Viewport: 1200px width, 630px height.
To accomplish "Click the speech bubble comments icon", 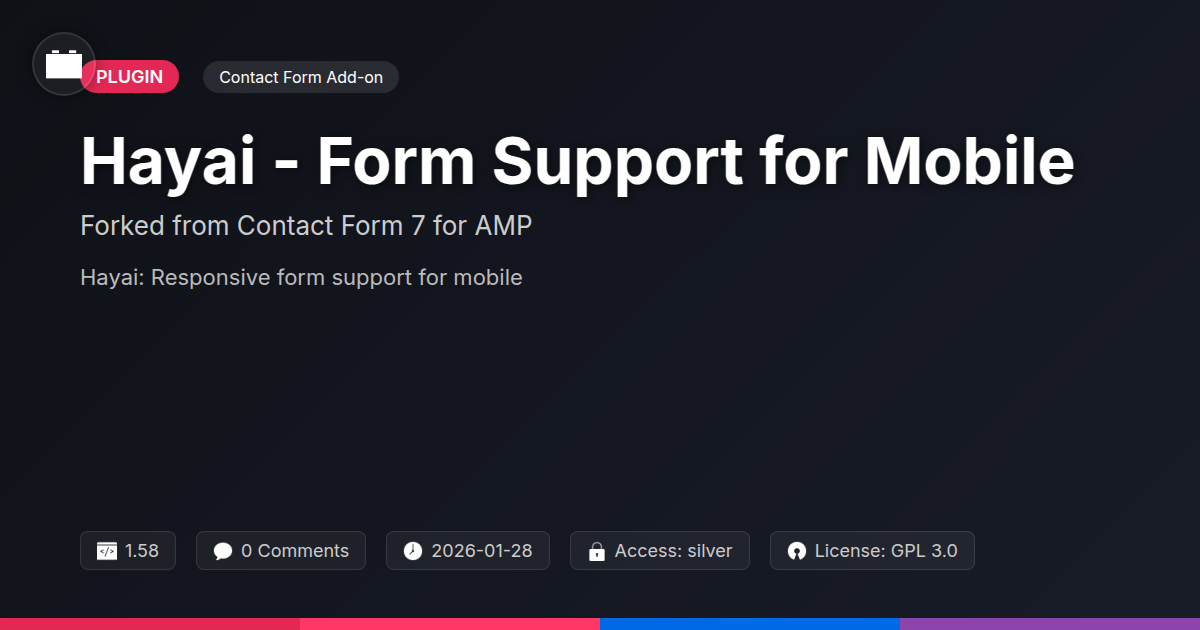I will point(223,551).
